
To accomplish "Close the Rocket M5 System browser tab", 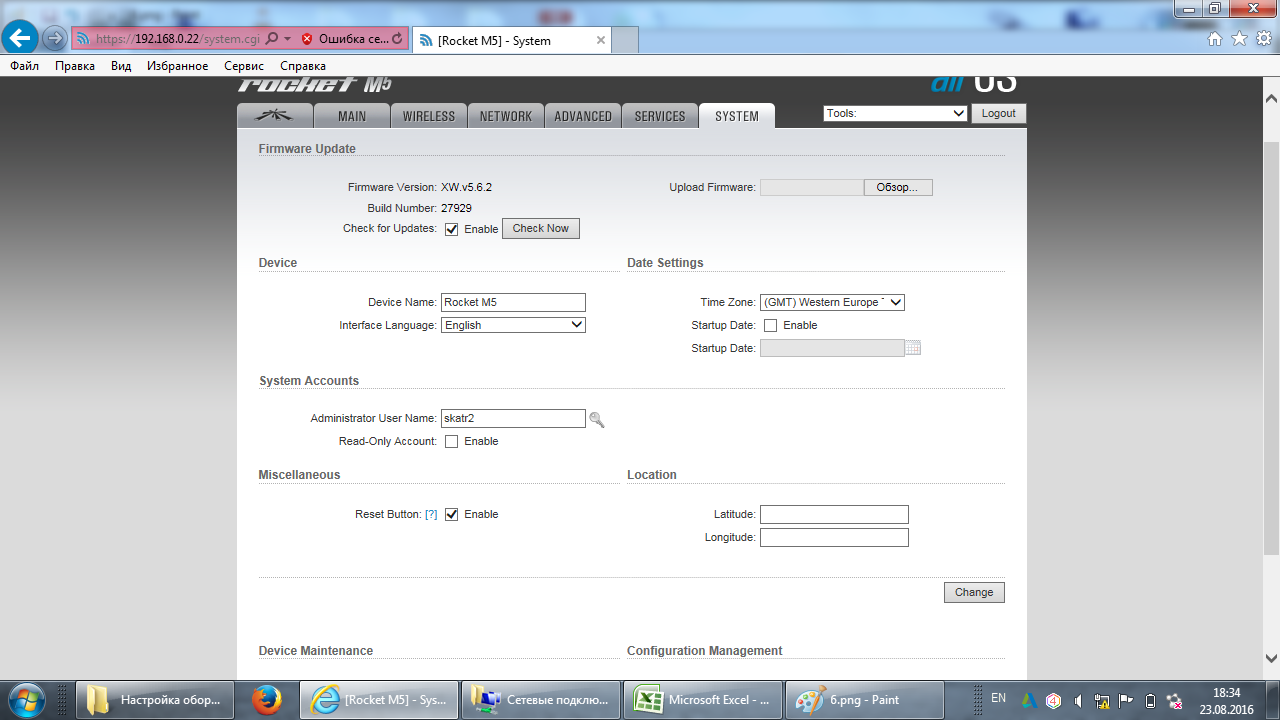I will 601,40.
